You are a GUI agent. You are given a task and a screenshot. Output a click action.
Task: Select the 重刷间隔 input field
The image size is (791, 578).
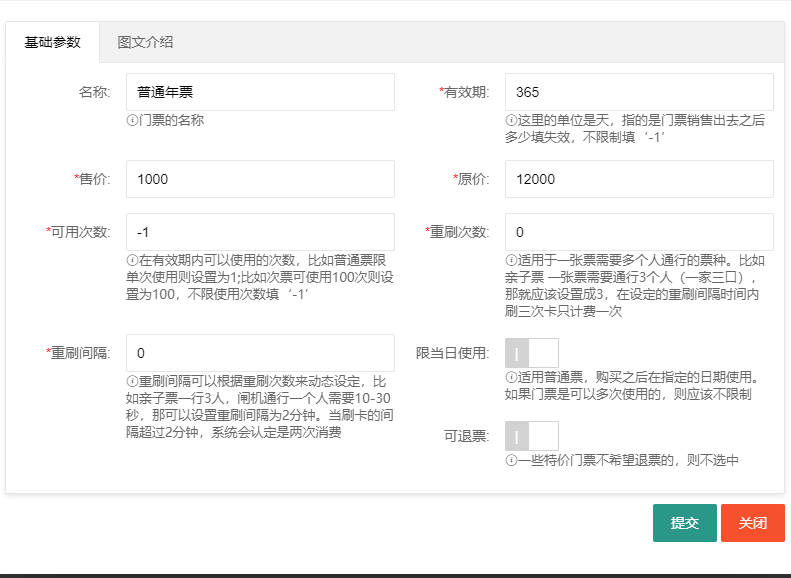pos(260,353)
